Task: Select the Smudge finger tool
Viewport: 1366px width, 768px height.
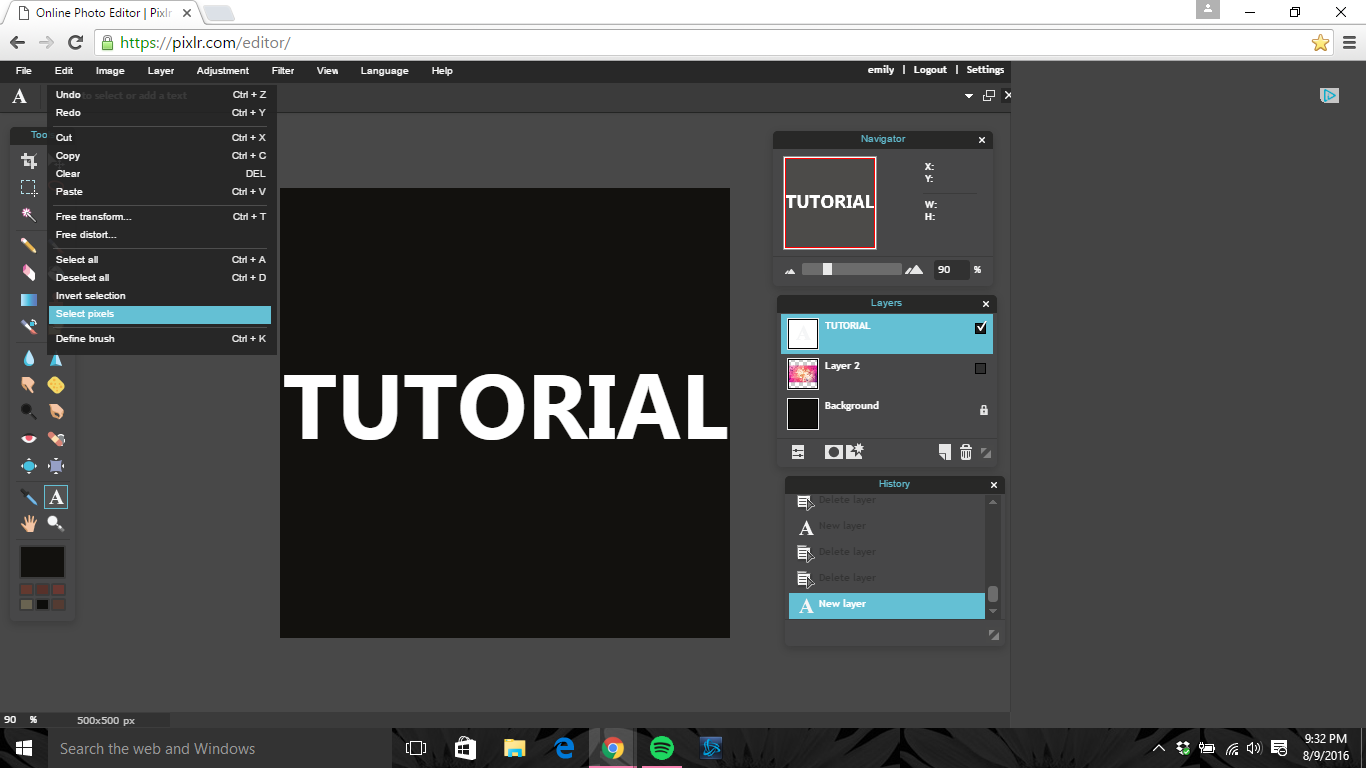Action: click(x=29, y=385)
